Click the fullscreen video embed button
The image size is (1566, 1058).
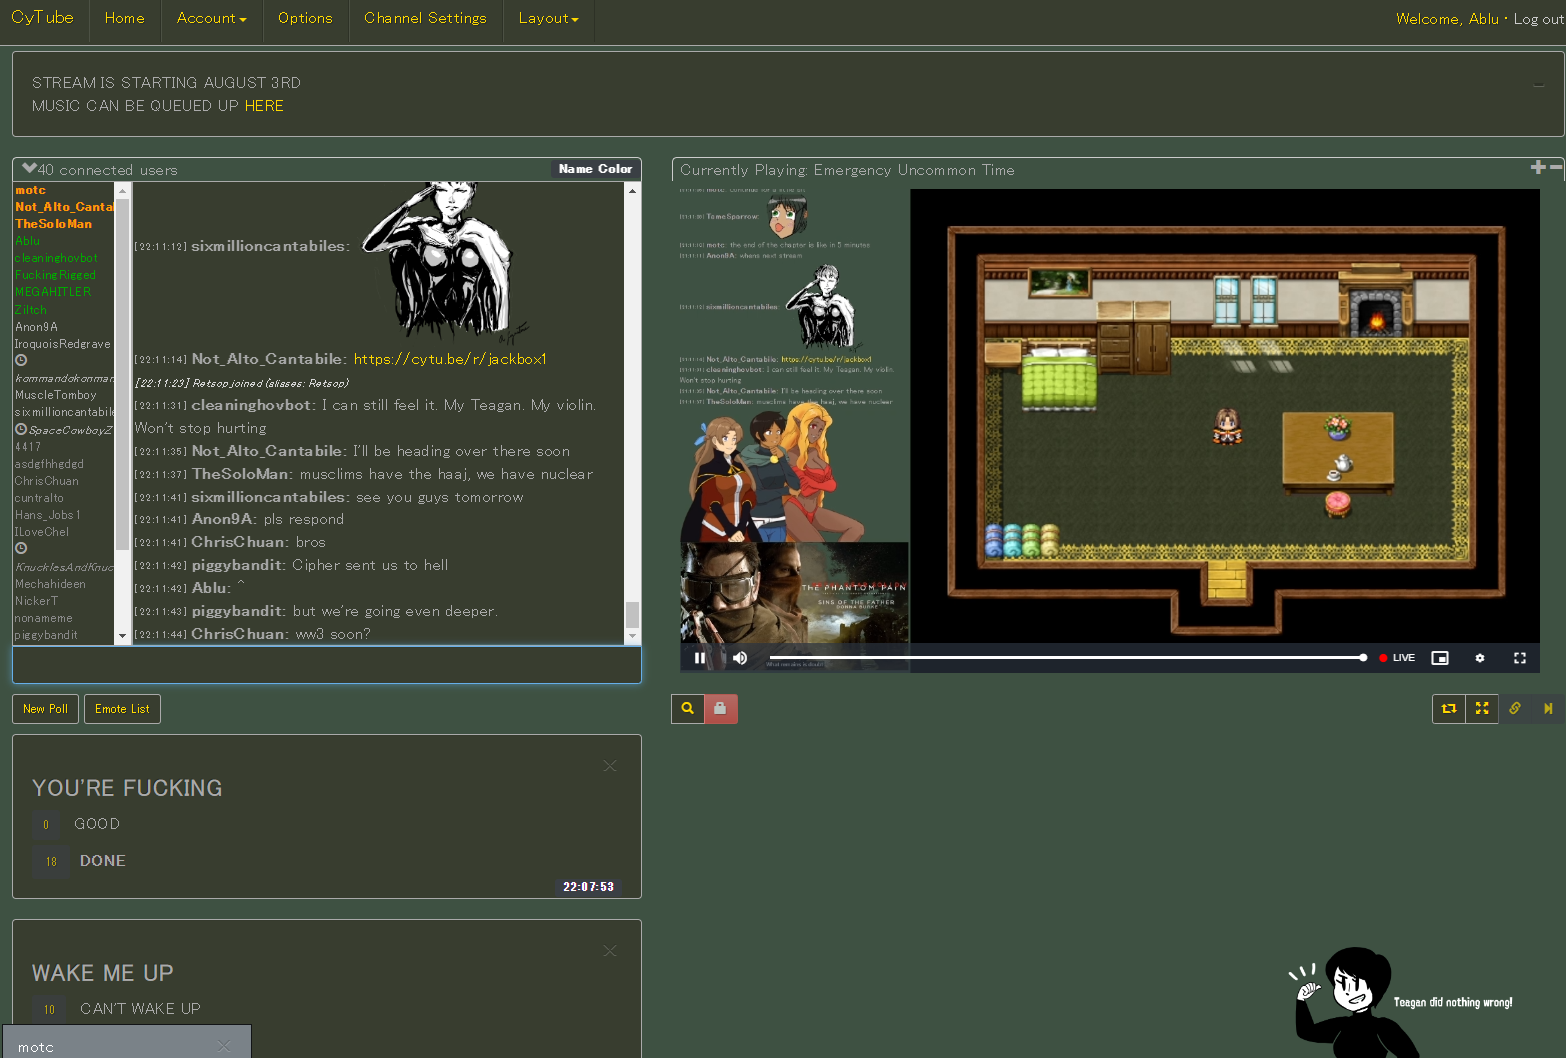(1482, 709)
